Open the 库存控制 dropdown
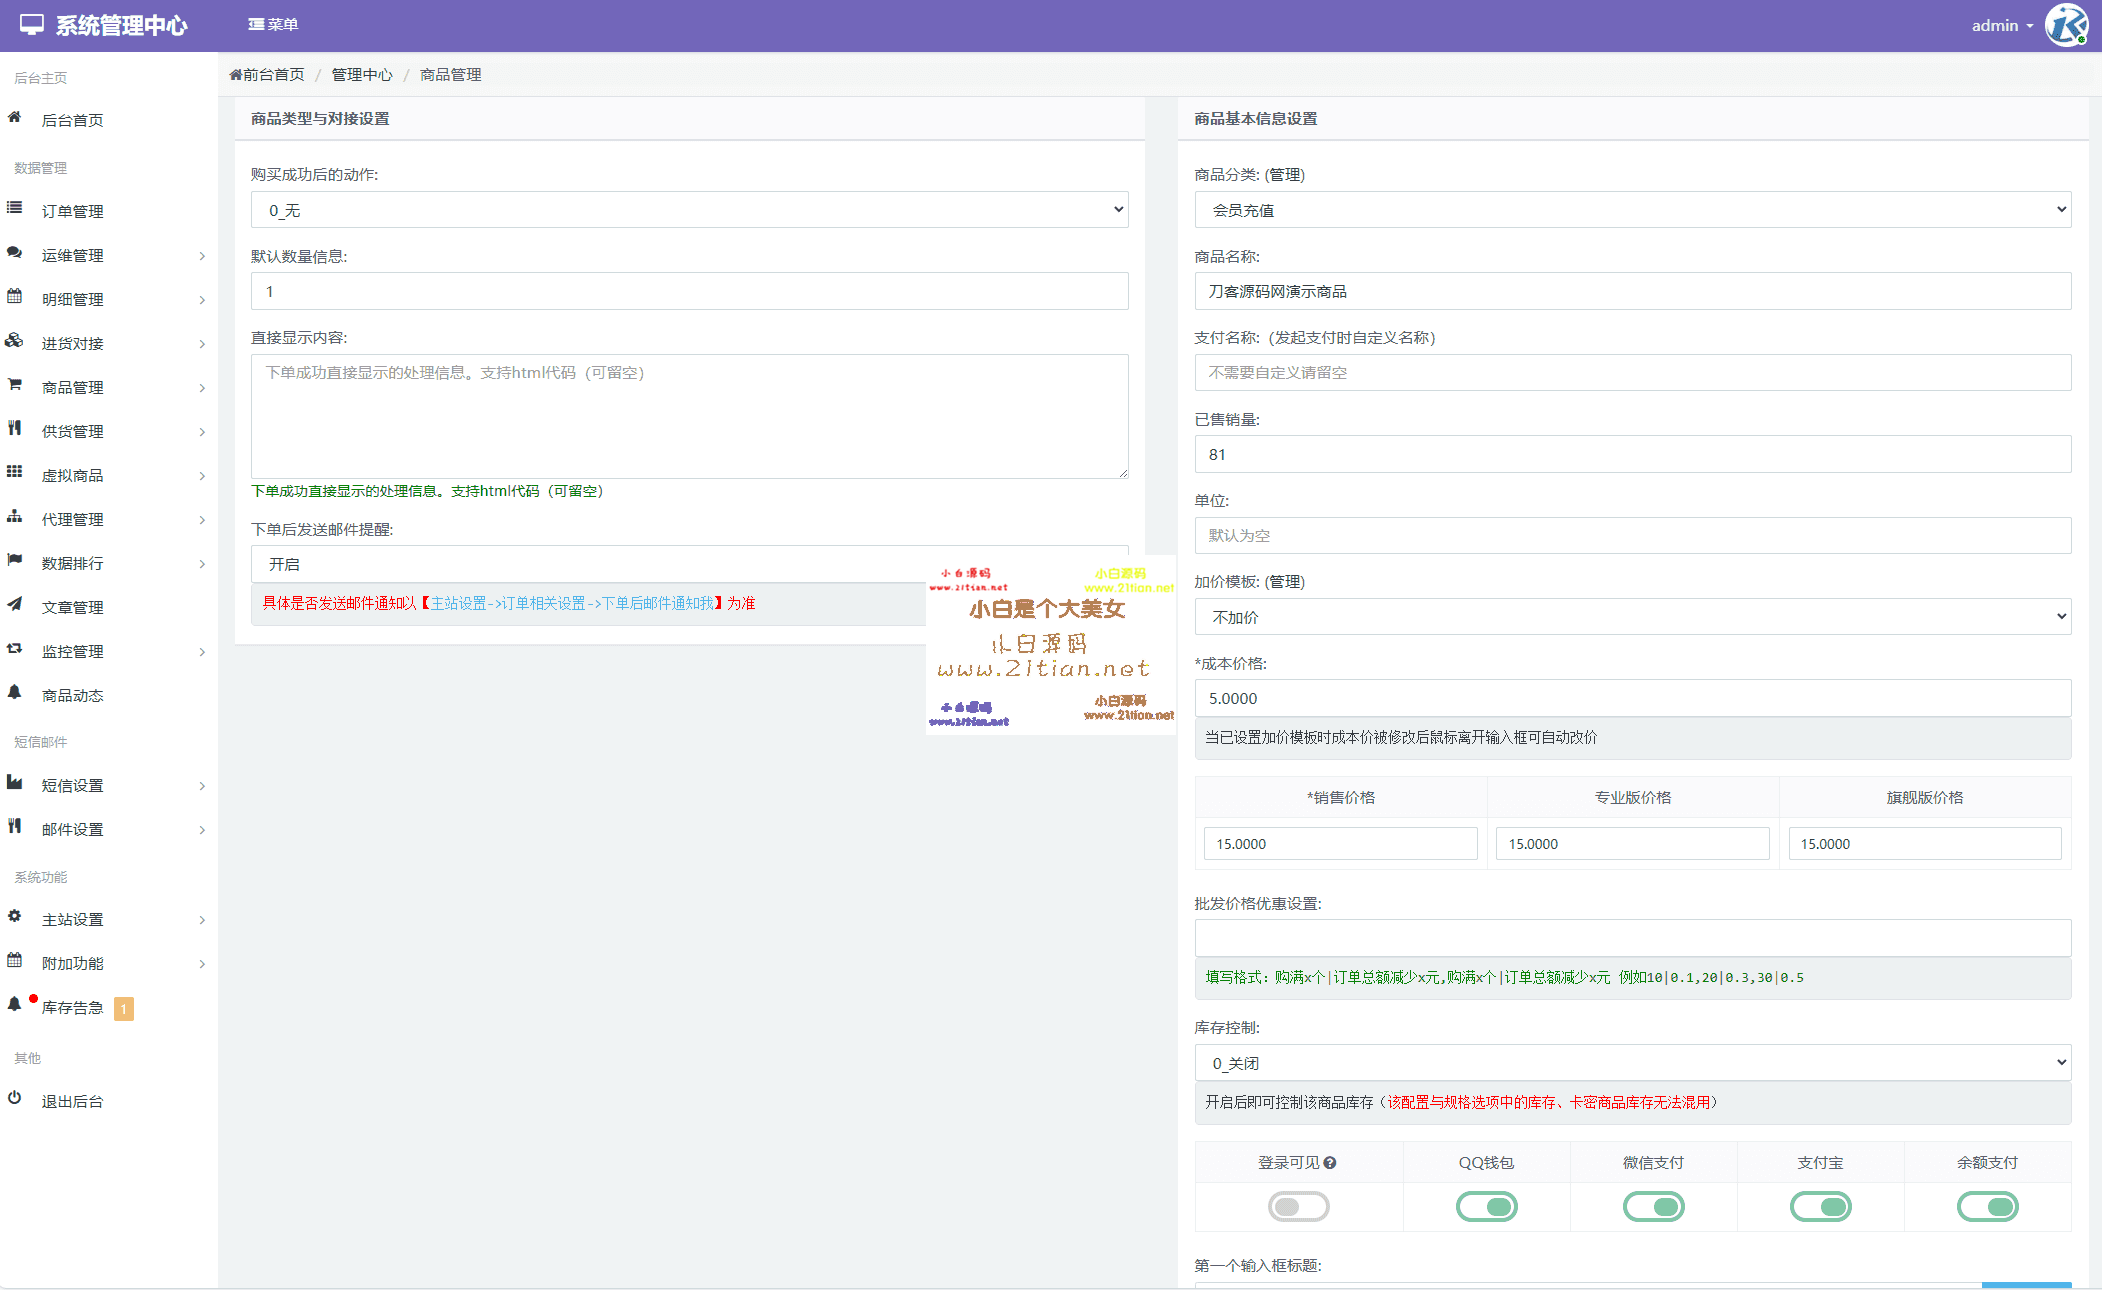Viewport: 2102px width, 1290px height. tap(1632, 1063)
